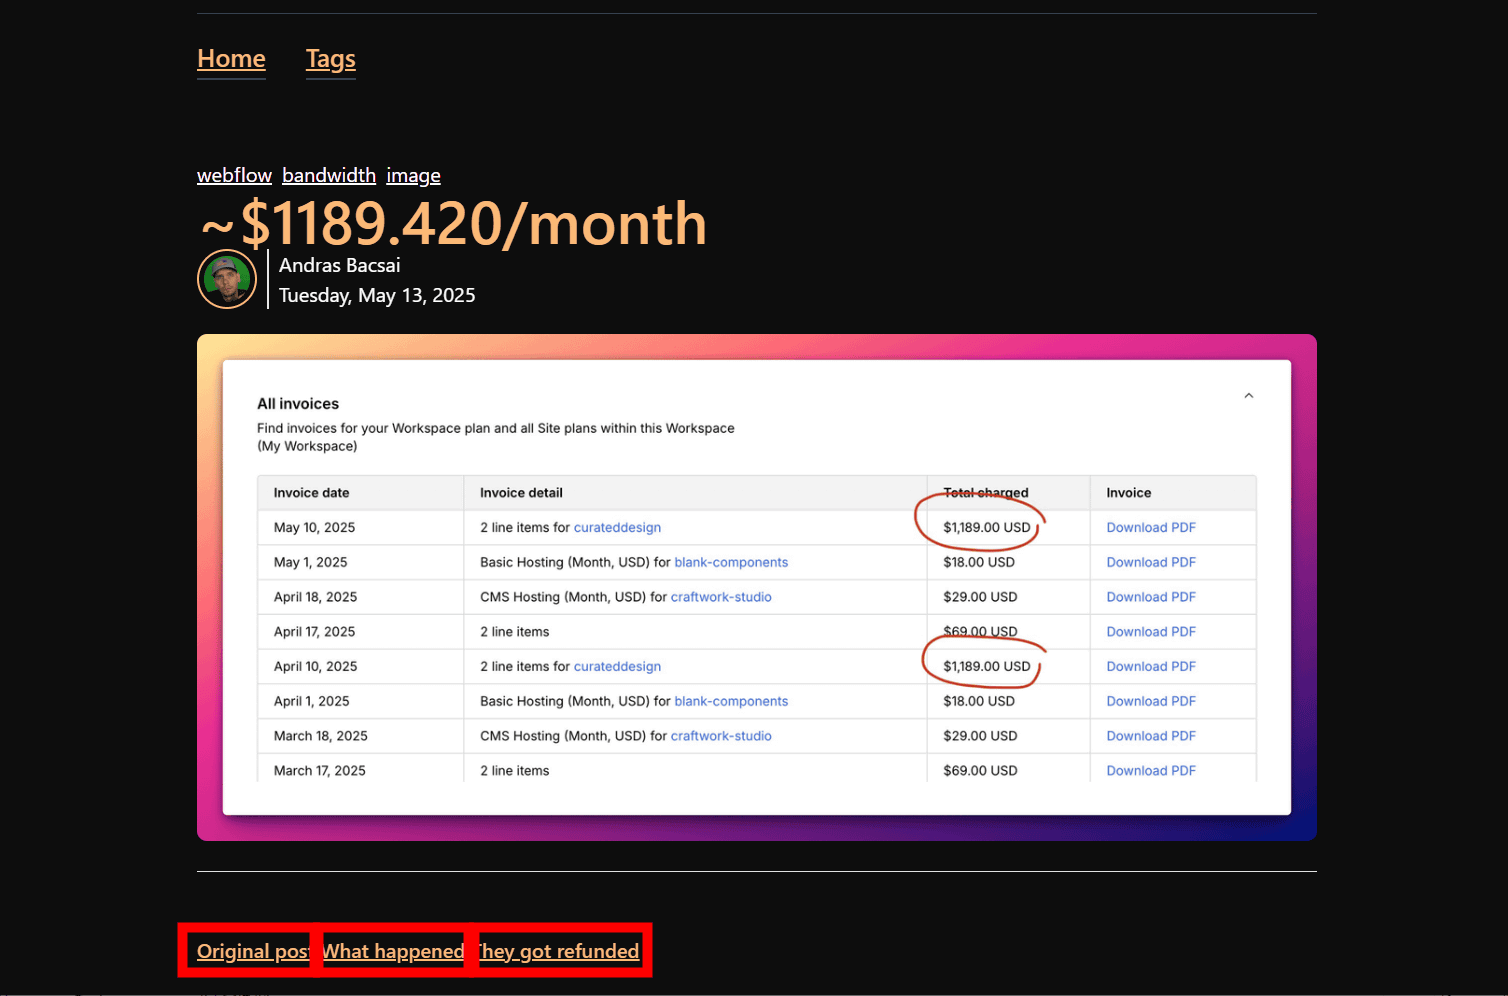Viewport: 1508px width, 996px height.
Task: Click the Invoice date column header
Action: [x=312, y=493]
